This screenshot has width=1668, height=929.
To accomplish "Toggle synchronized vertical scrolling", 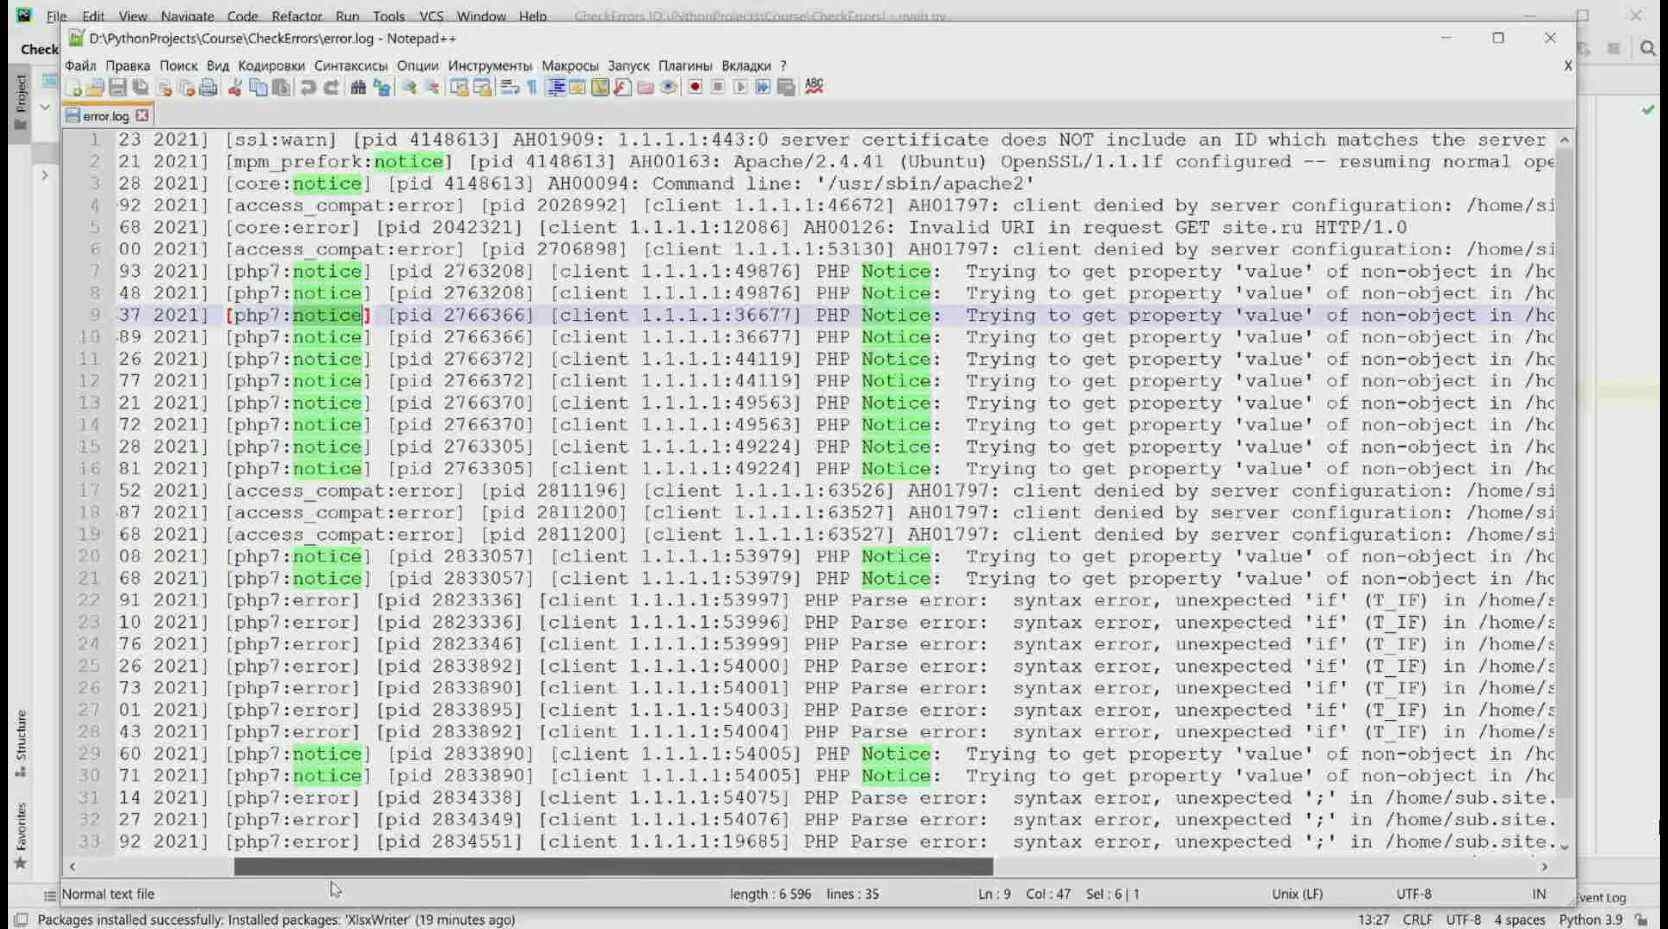I will [459, 87].
